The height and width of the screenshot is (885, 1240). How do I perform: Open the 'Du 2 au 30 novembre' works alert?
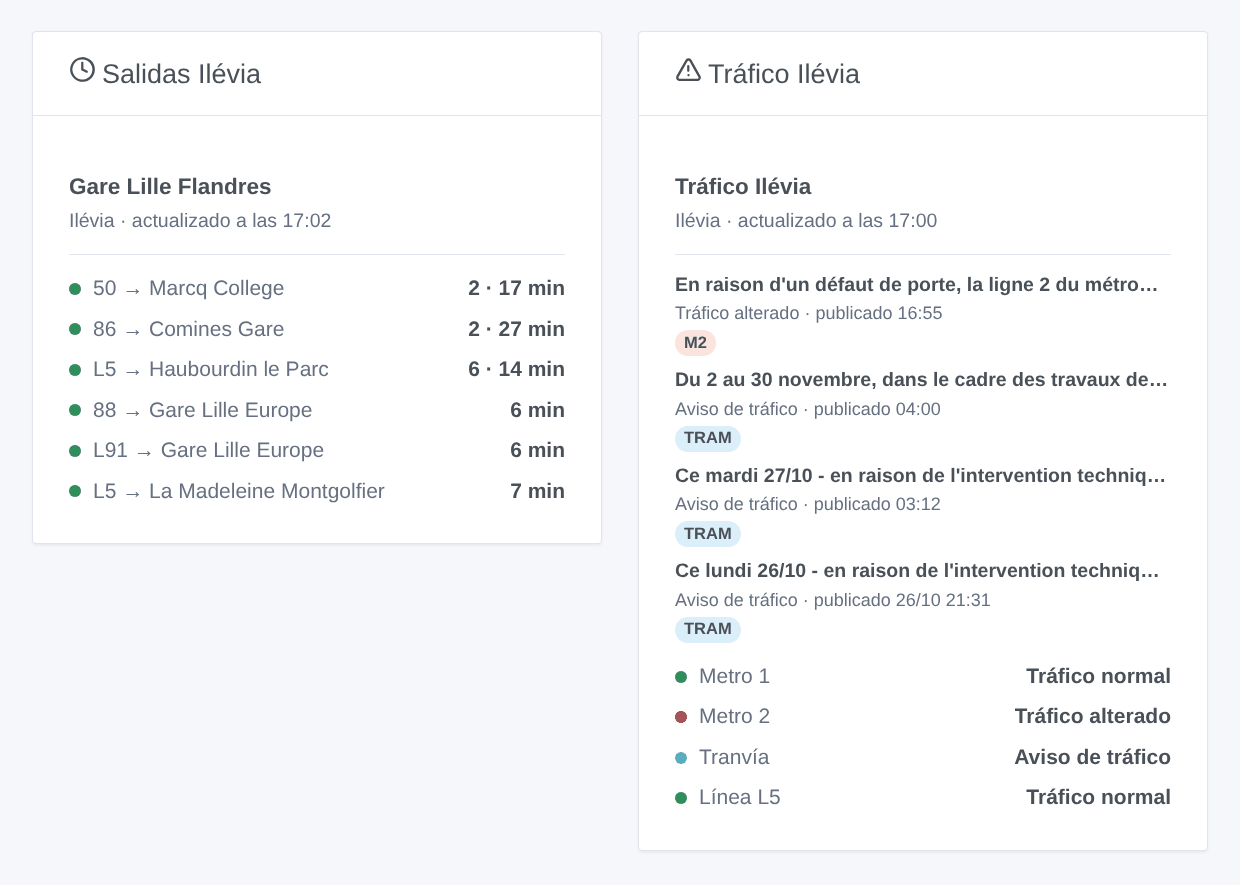click(921, 380)
